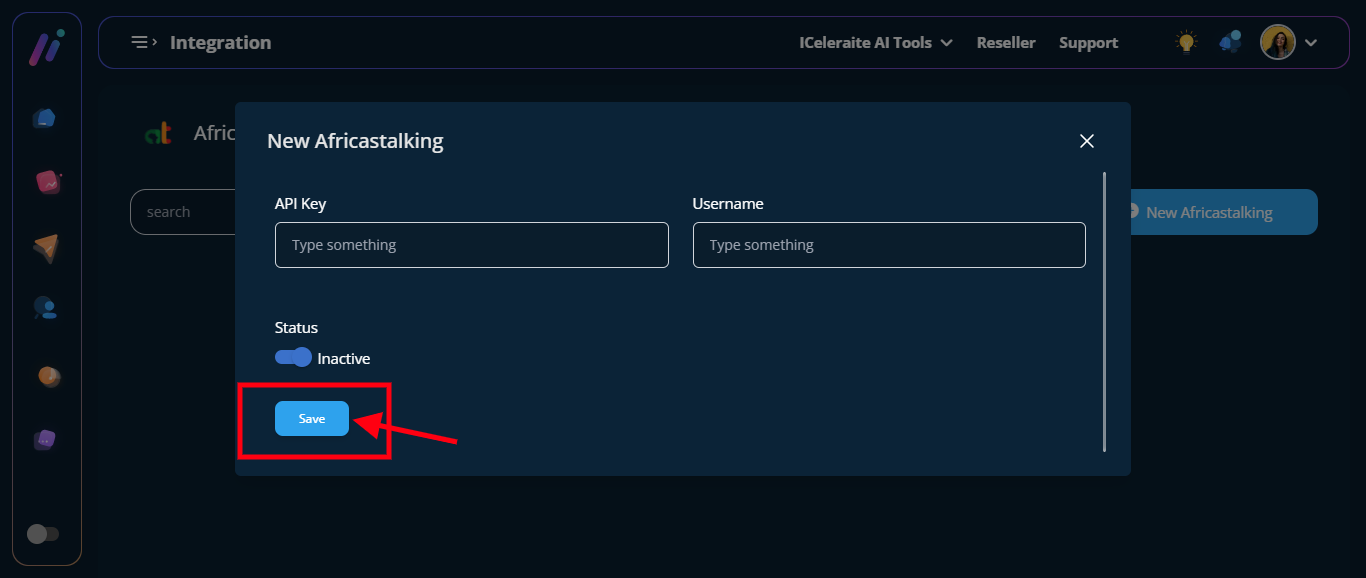Image resolution: width=1366 pixels, height=578 pixels.
Task: Toggle the theme switch at sidebar bottom
Action: tap(43, 534)
